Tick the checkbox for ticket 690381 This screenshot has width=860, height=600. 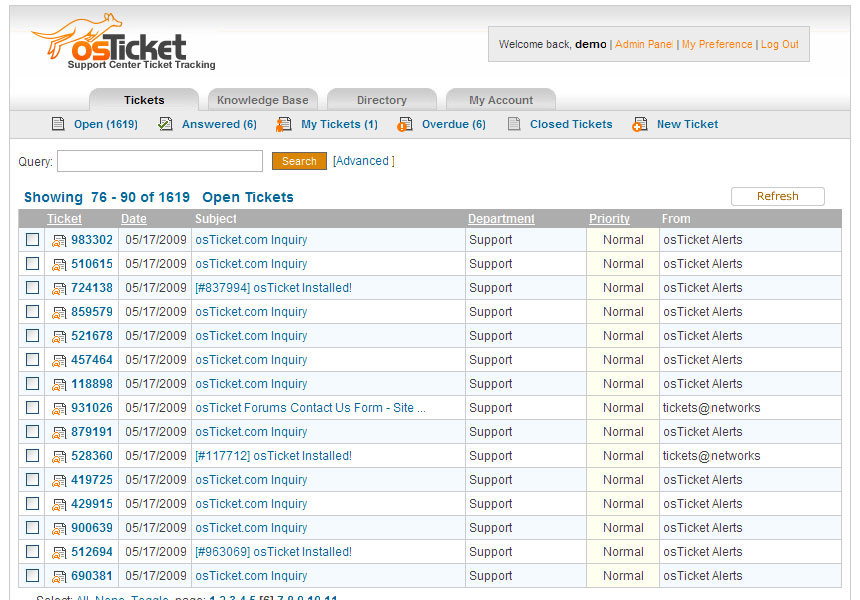(x=31, y=576)
